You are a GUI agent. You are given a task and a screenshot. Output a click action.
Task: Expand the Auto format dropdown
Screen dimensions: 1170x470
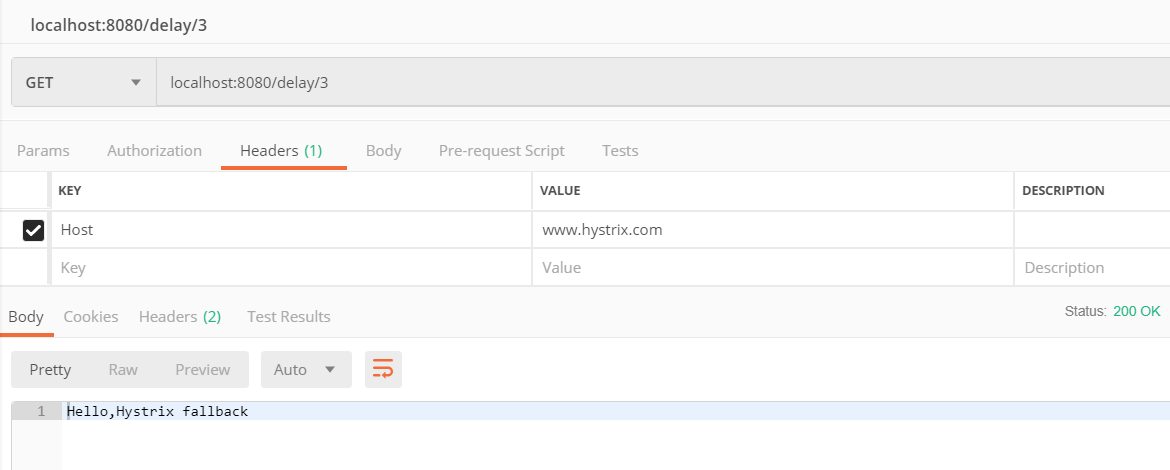click(x=306, y=369)
